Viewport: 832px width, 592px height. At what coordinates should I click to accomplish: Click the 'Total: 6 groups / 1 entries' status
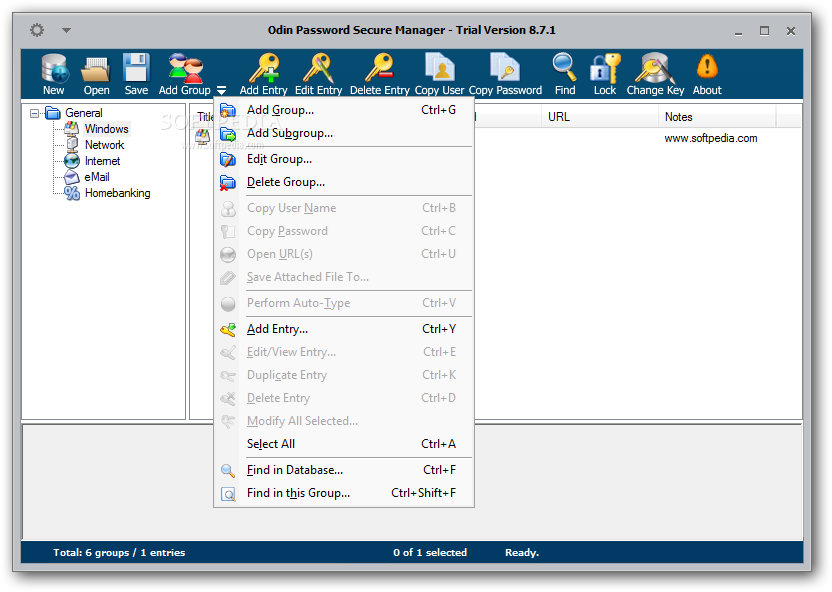119,553
